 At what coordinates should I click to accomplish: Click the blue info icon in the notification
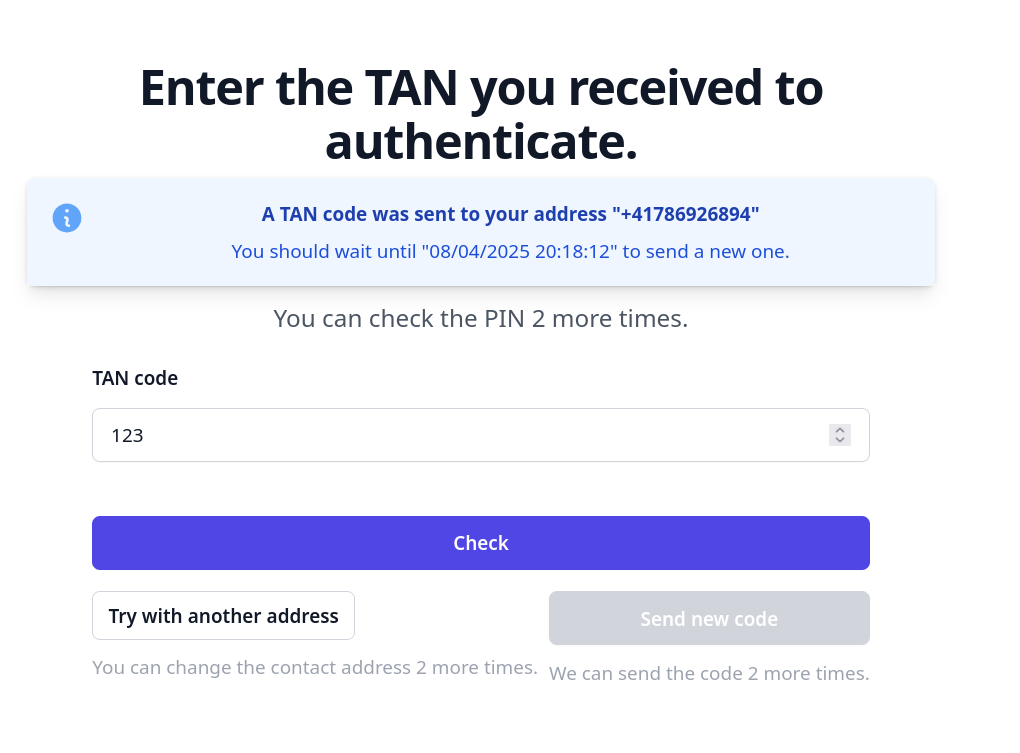coord(67,218)
